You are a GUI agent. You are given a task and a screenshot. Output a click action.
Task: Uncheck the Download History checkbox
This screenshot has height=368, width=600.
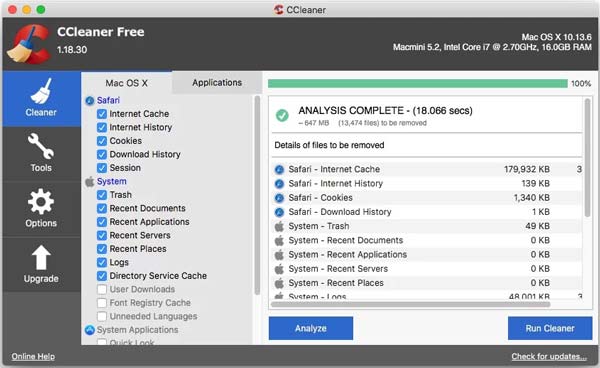pos(102,155)
